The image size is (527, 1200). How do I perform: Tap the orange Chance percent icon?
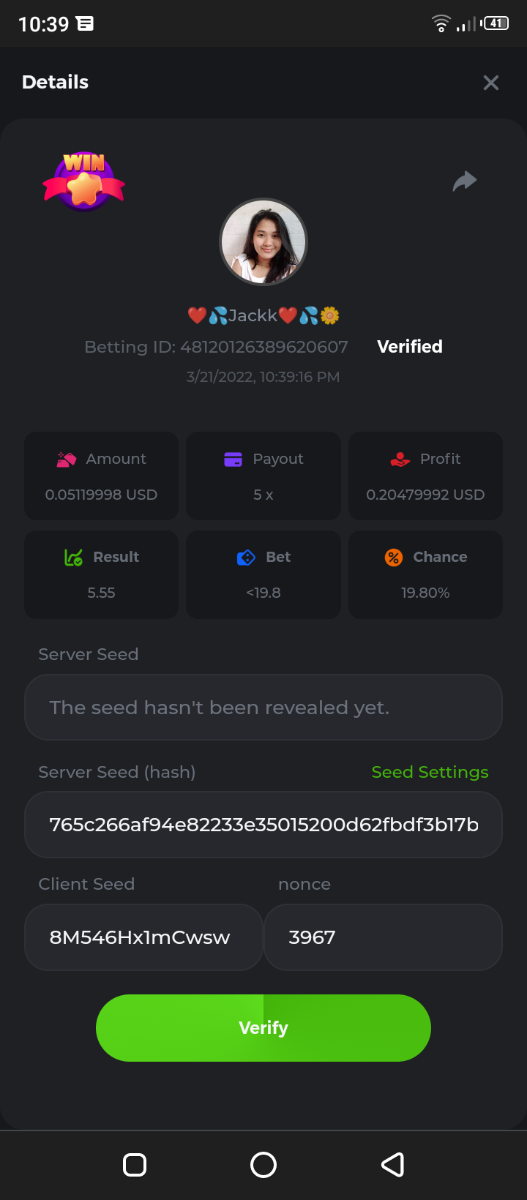click(x=393, y=557)
